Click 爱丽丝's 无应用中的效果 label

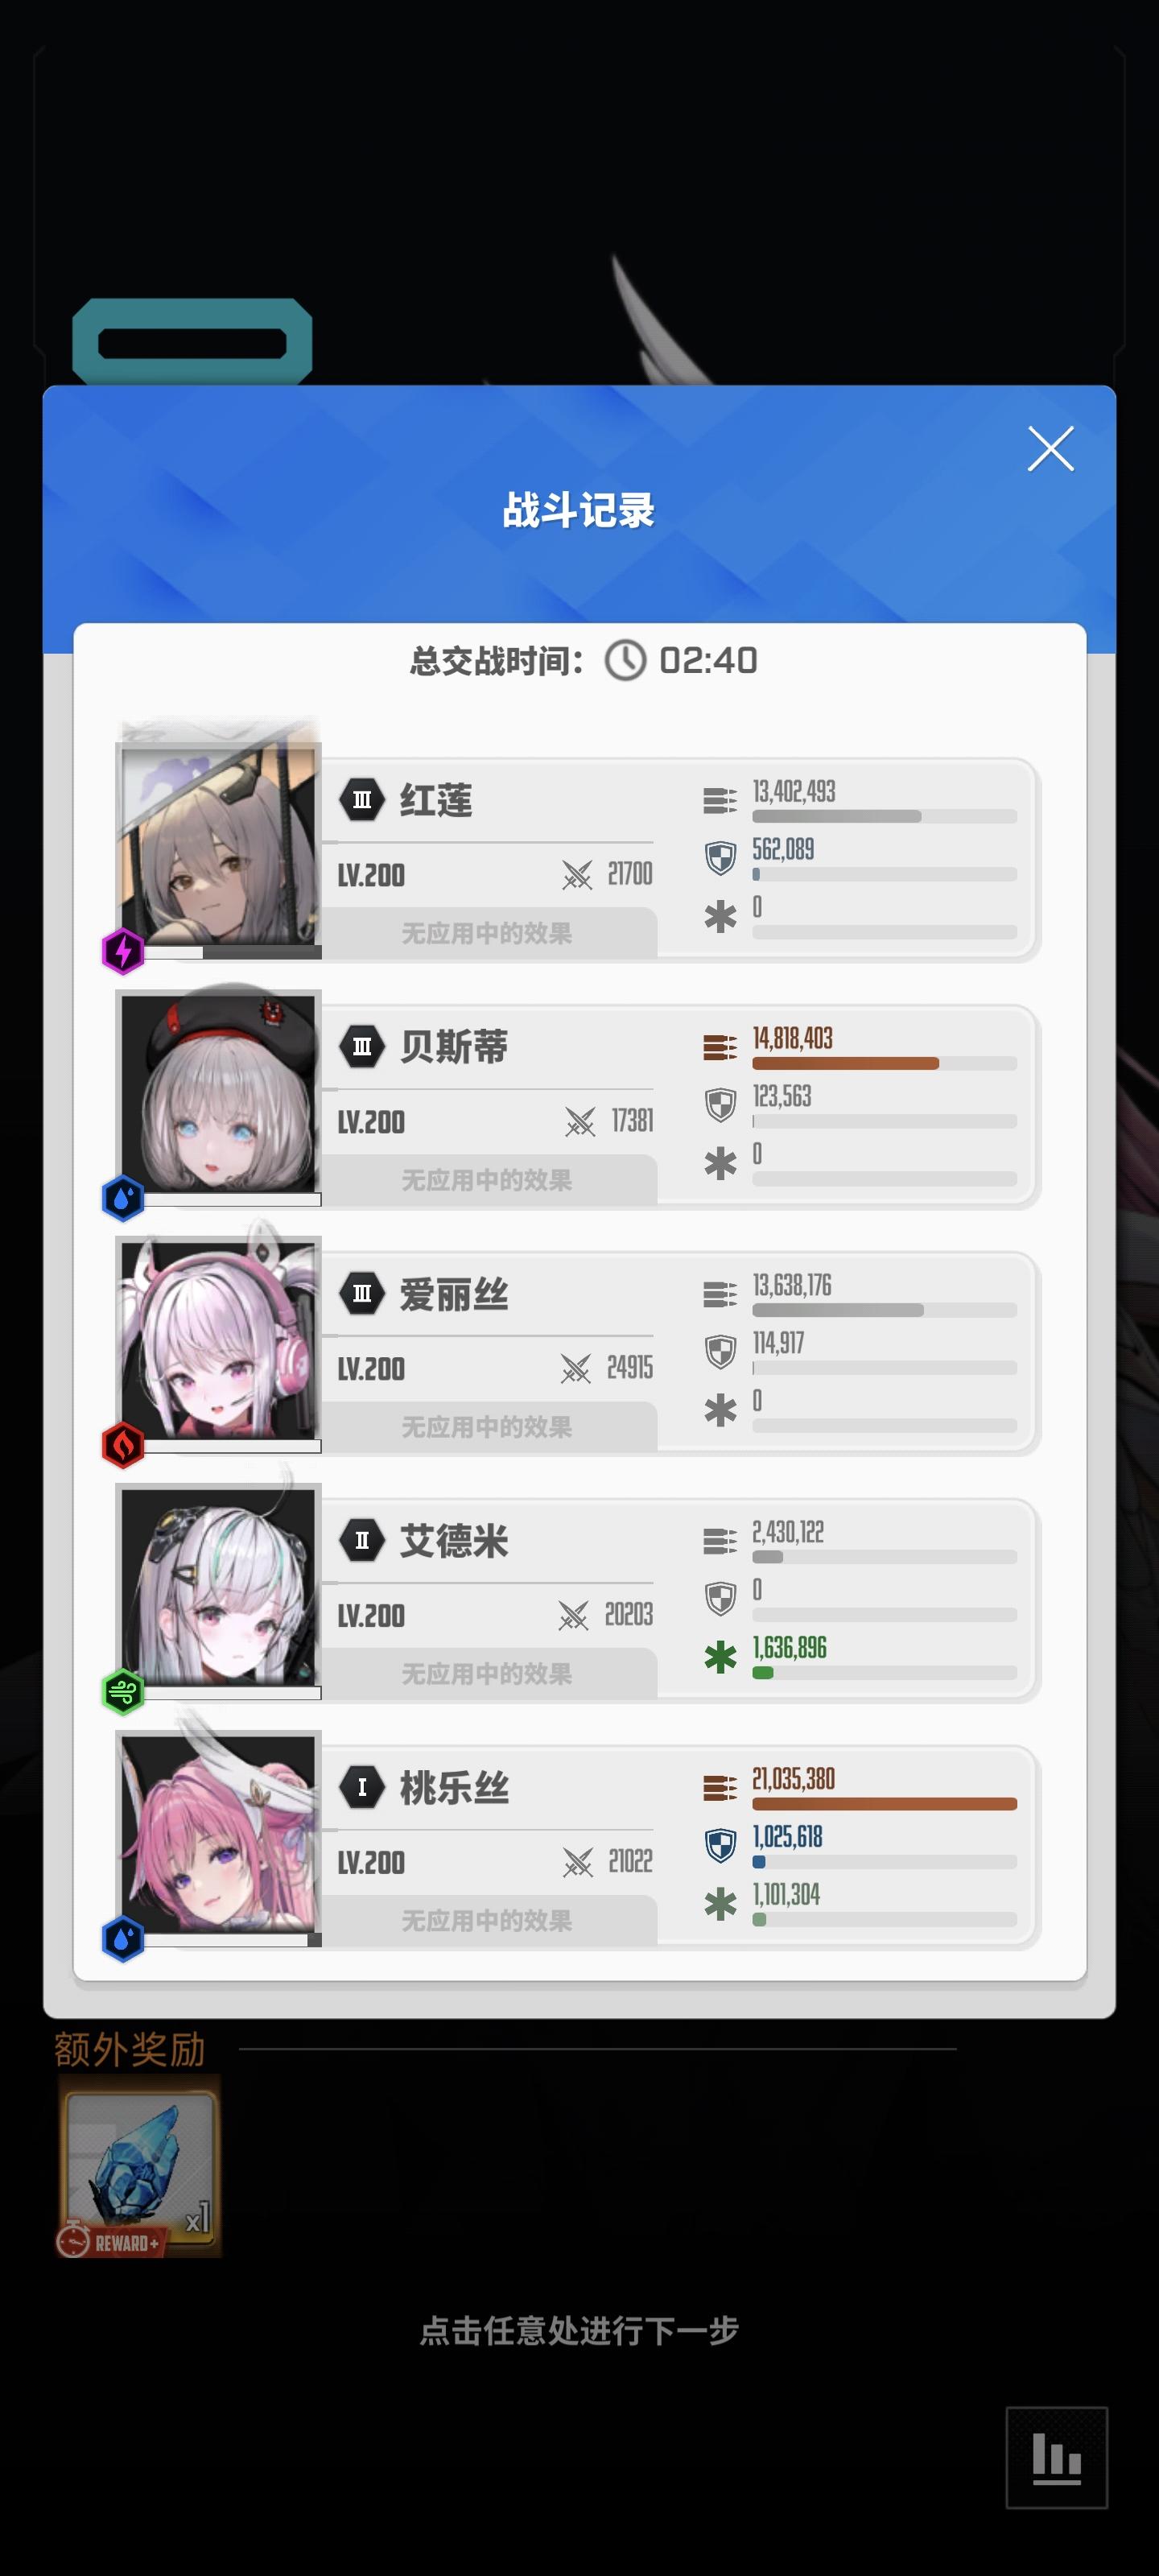click(x=487, y=1427)
